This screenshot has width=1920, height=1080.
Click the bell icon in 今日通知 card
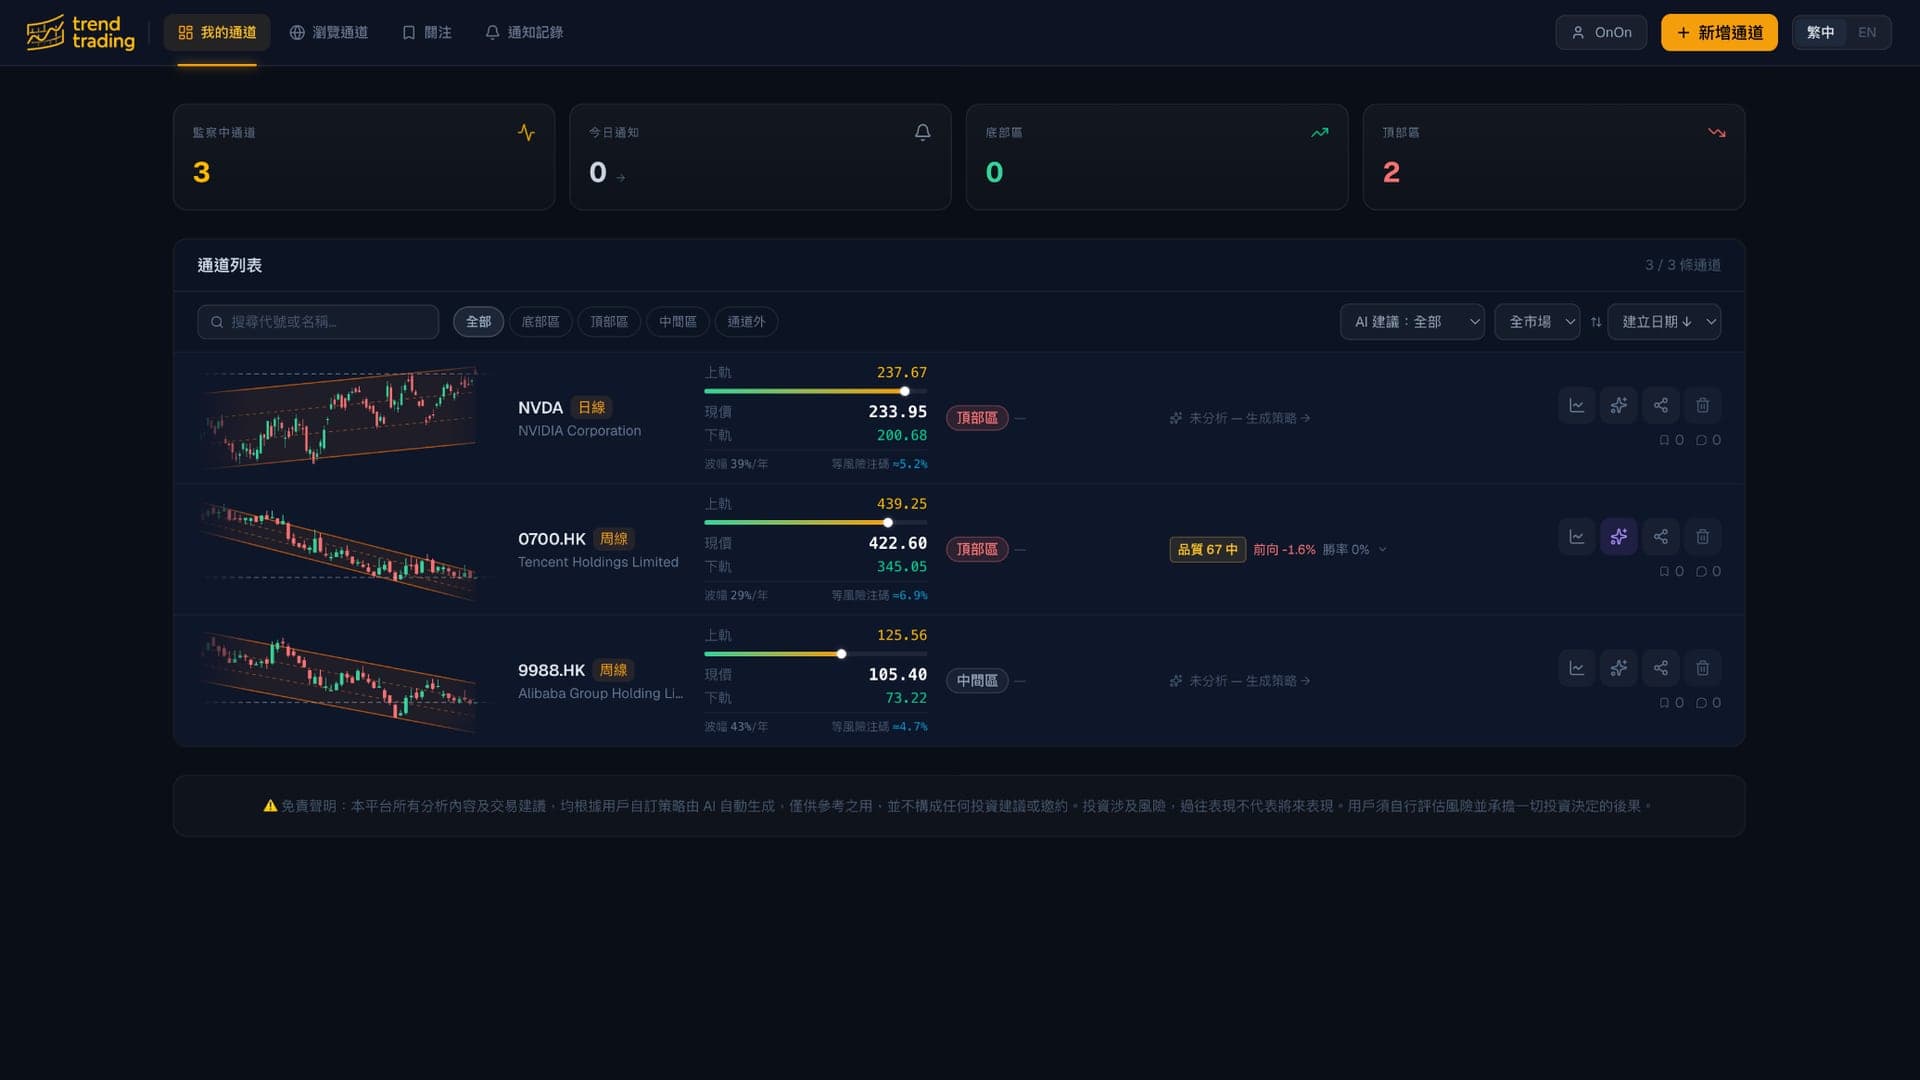922,132
